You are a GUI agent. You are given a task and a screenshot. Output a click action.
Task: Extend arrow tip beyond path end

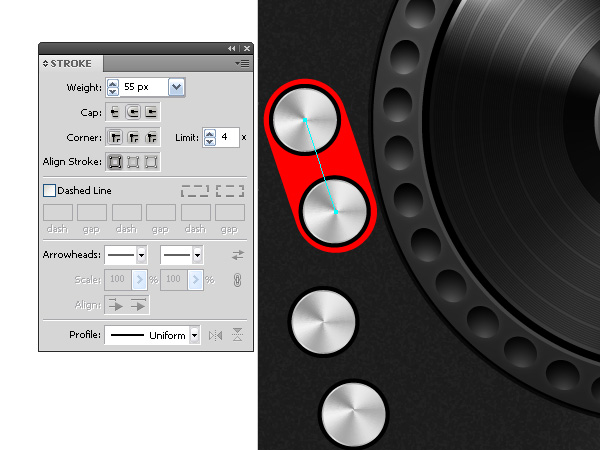tap(116, 305)
